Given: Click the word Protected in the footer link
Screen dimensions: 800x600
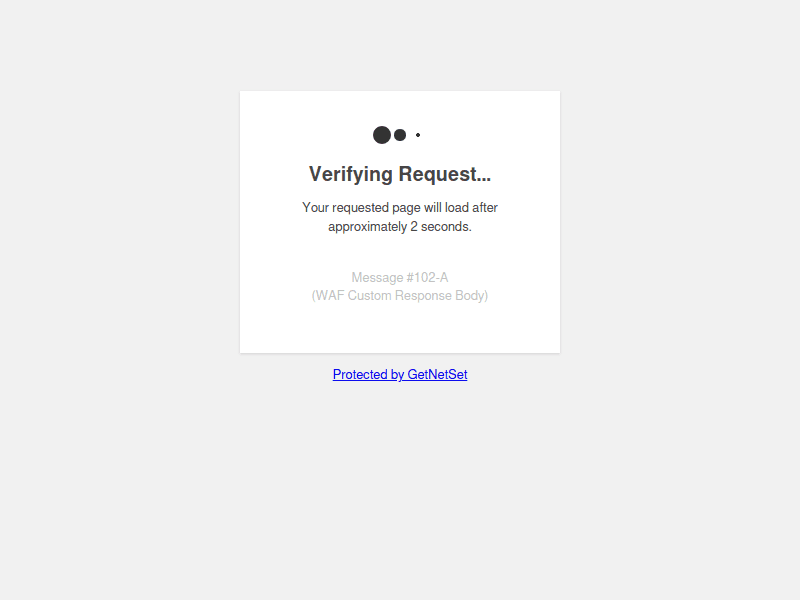Looking at the screenshot, I should 360,374.
